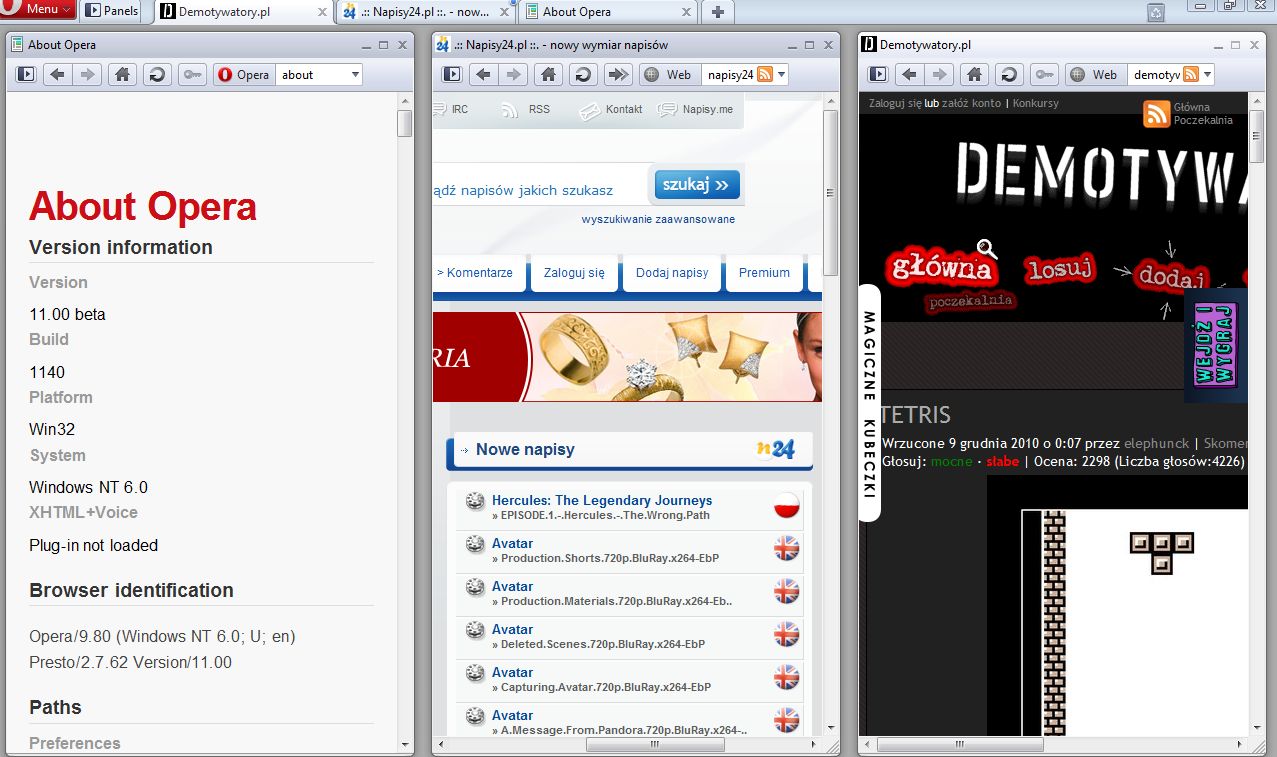Click the Web badge in Demotywatory window

click(1095, 74)
